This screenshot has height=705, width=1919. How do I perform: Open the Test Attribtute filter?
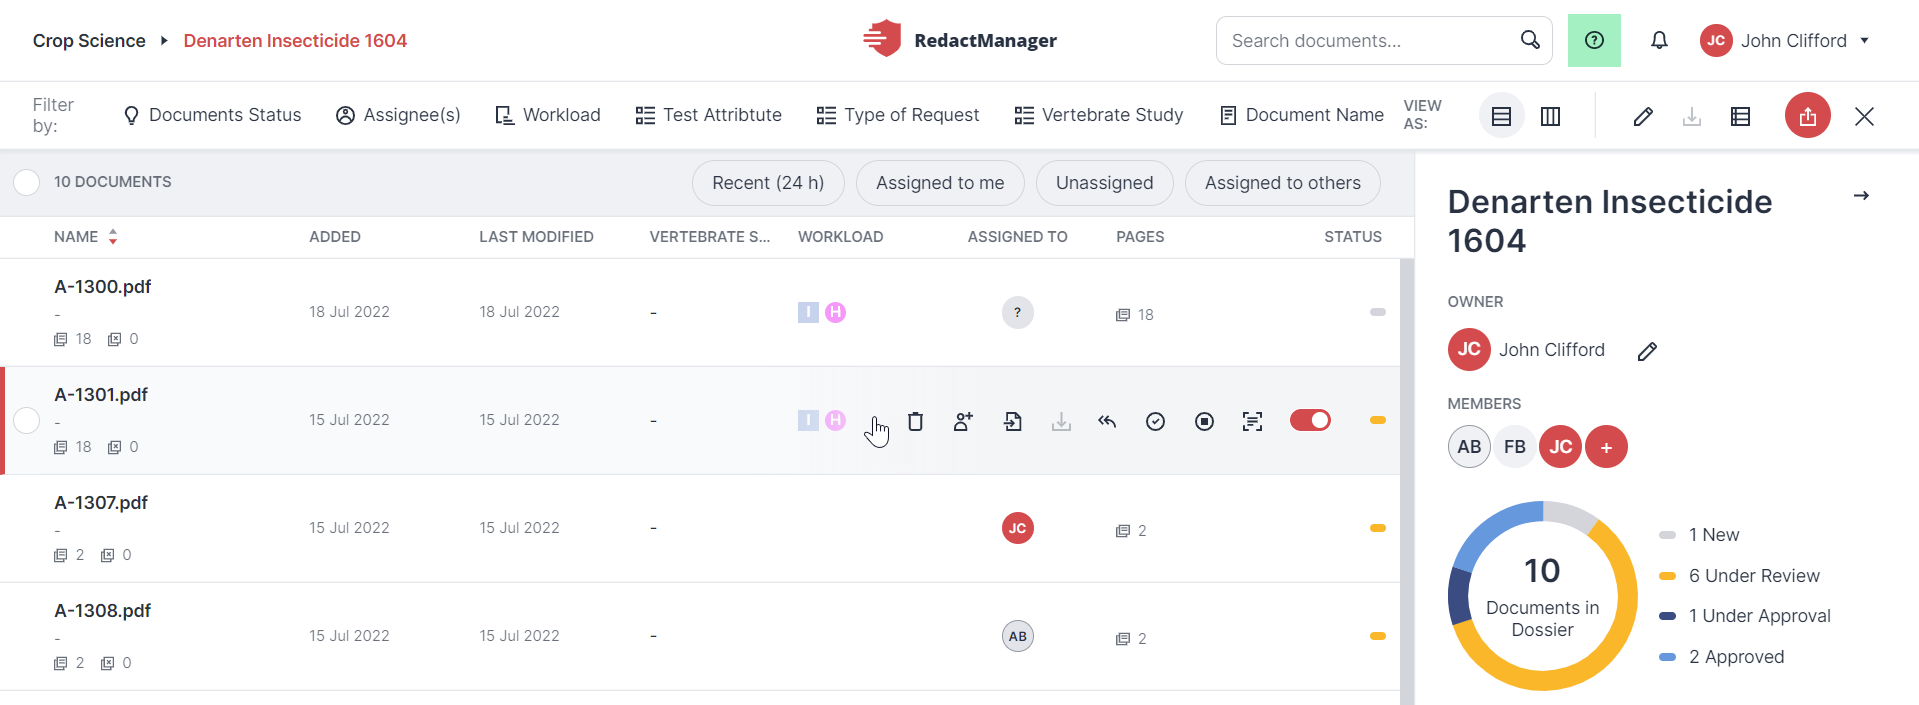coord(708,115)
